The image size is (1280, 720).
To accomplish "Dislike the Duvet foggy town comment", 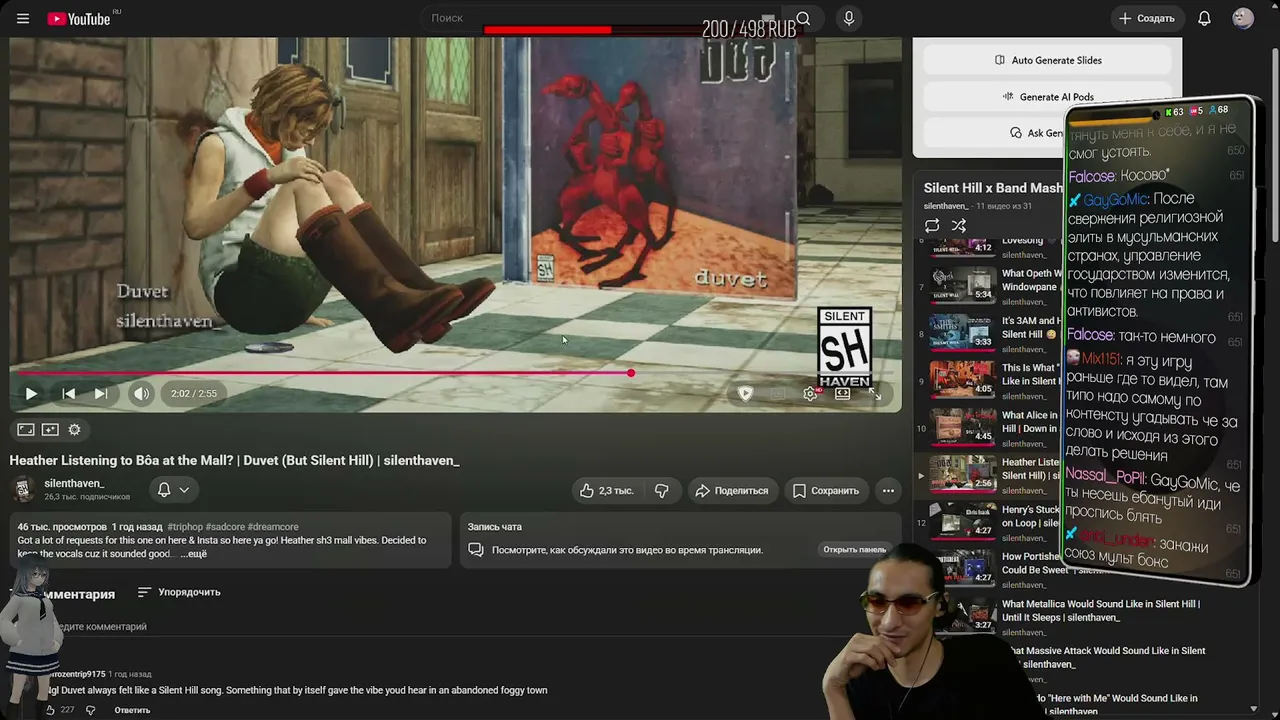I will pos(90,710).
